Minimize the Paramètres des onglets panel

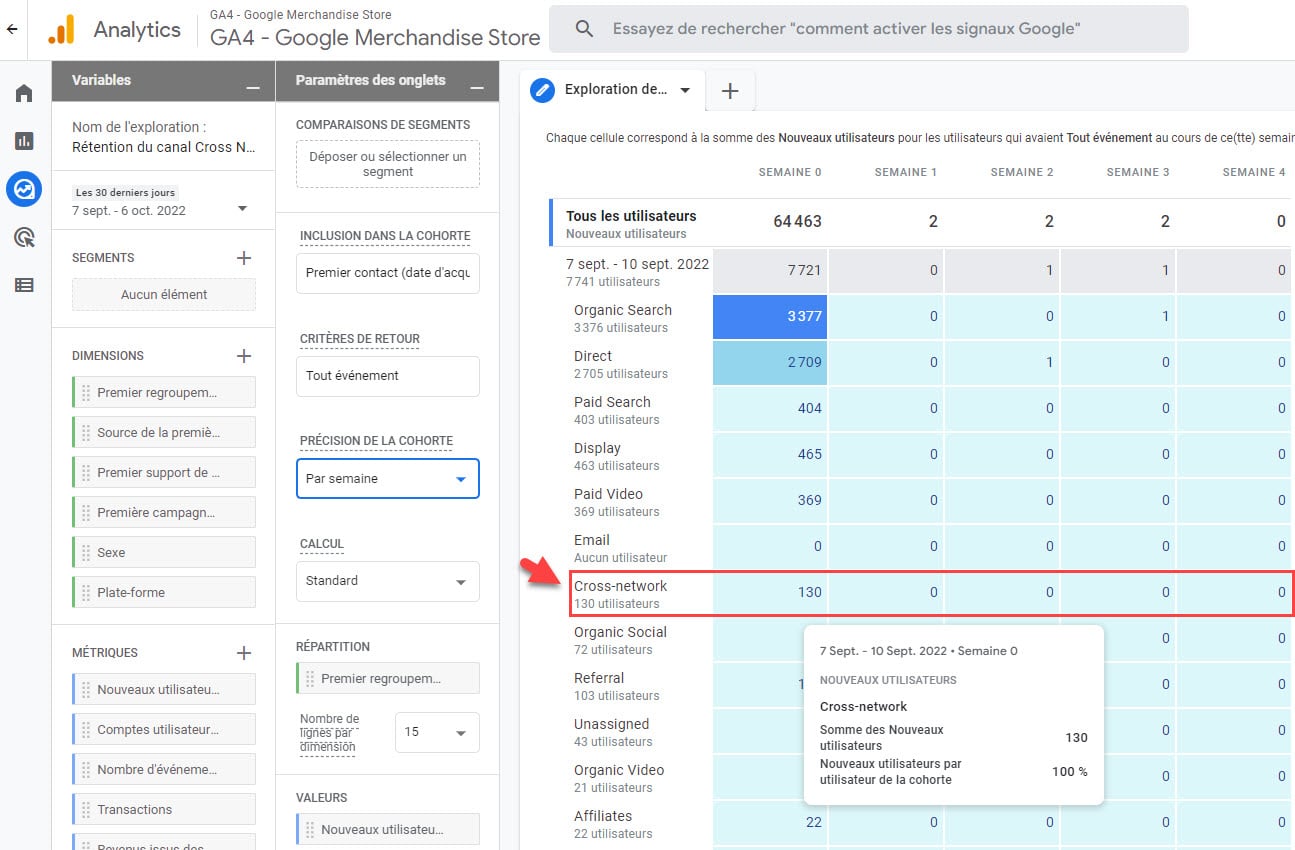477,88
